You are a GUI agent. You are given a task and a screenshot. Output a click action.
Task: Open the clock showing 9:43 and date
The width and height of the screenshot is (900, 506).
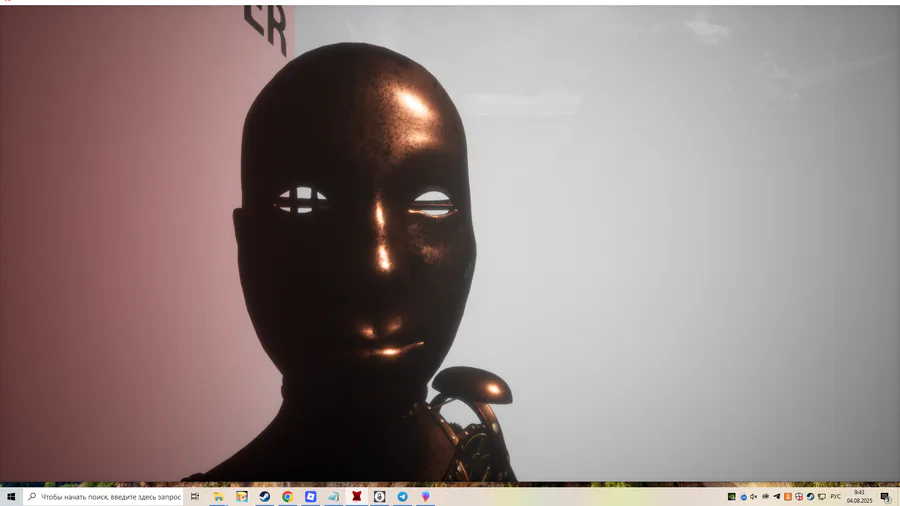click(x=859, y=497)
